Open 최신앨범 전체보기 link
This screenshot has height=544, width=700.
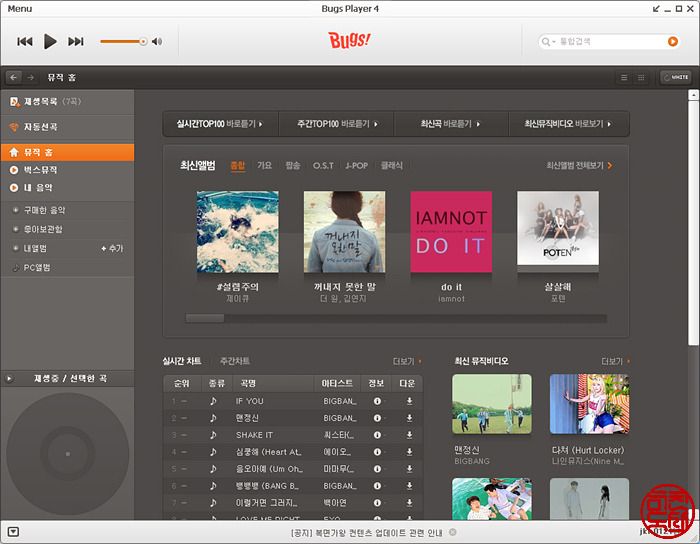pos(579,166)
